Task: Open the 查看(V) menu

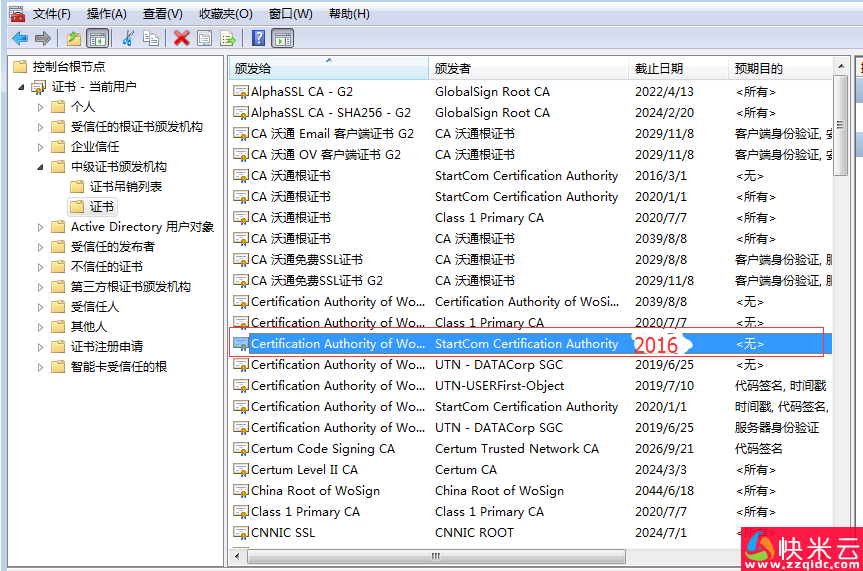Action: pos(163,14)
